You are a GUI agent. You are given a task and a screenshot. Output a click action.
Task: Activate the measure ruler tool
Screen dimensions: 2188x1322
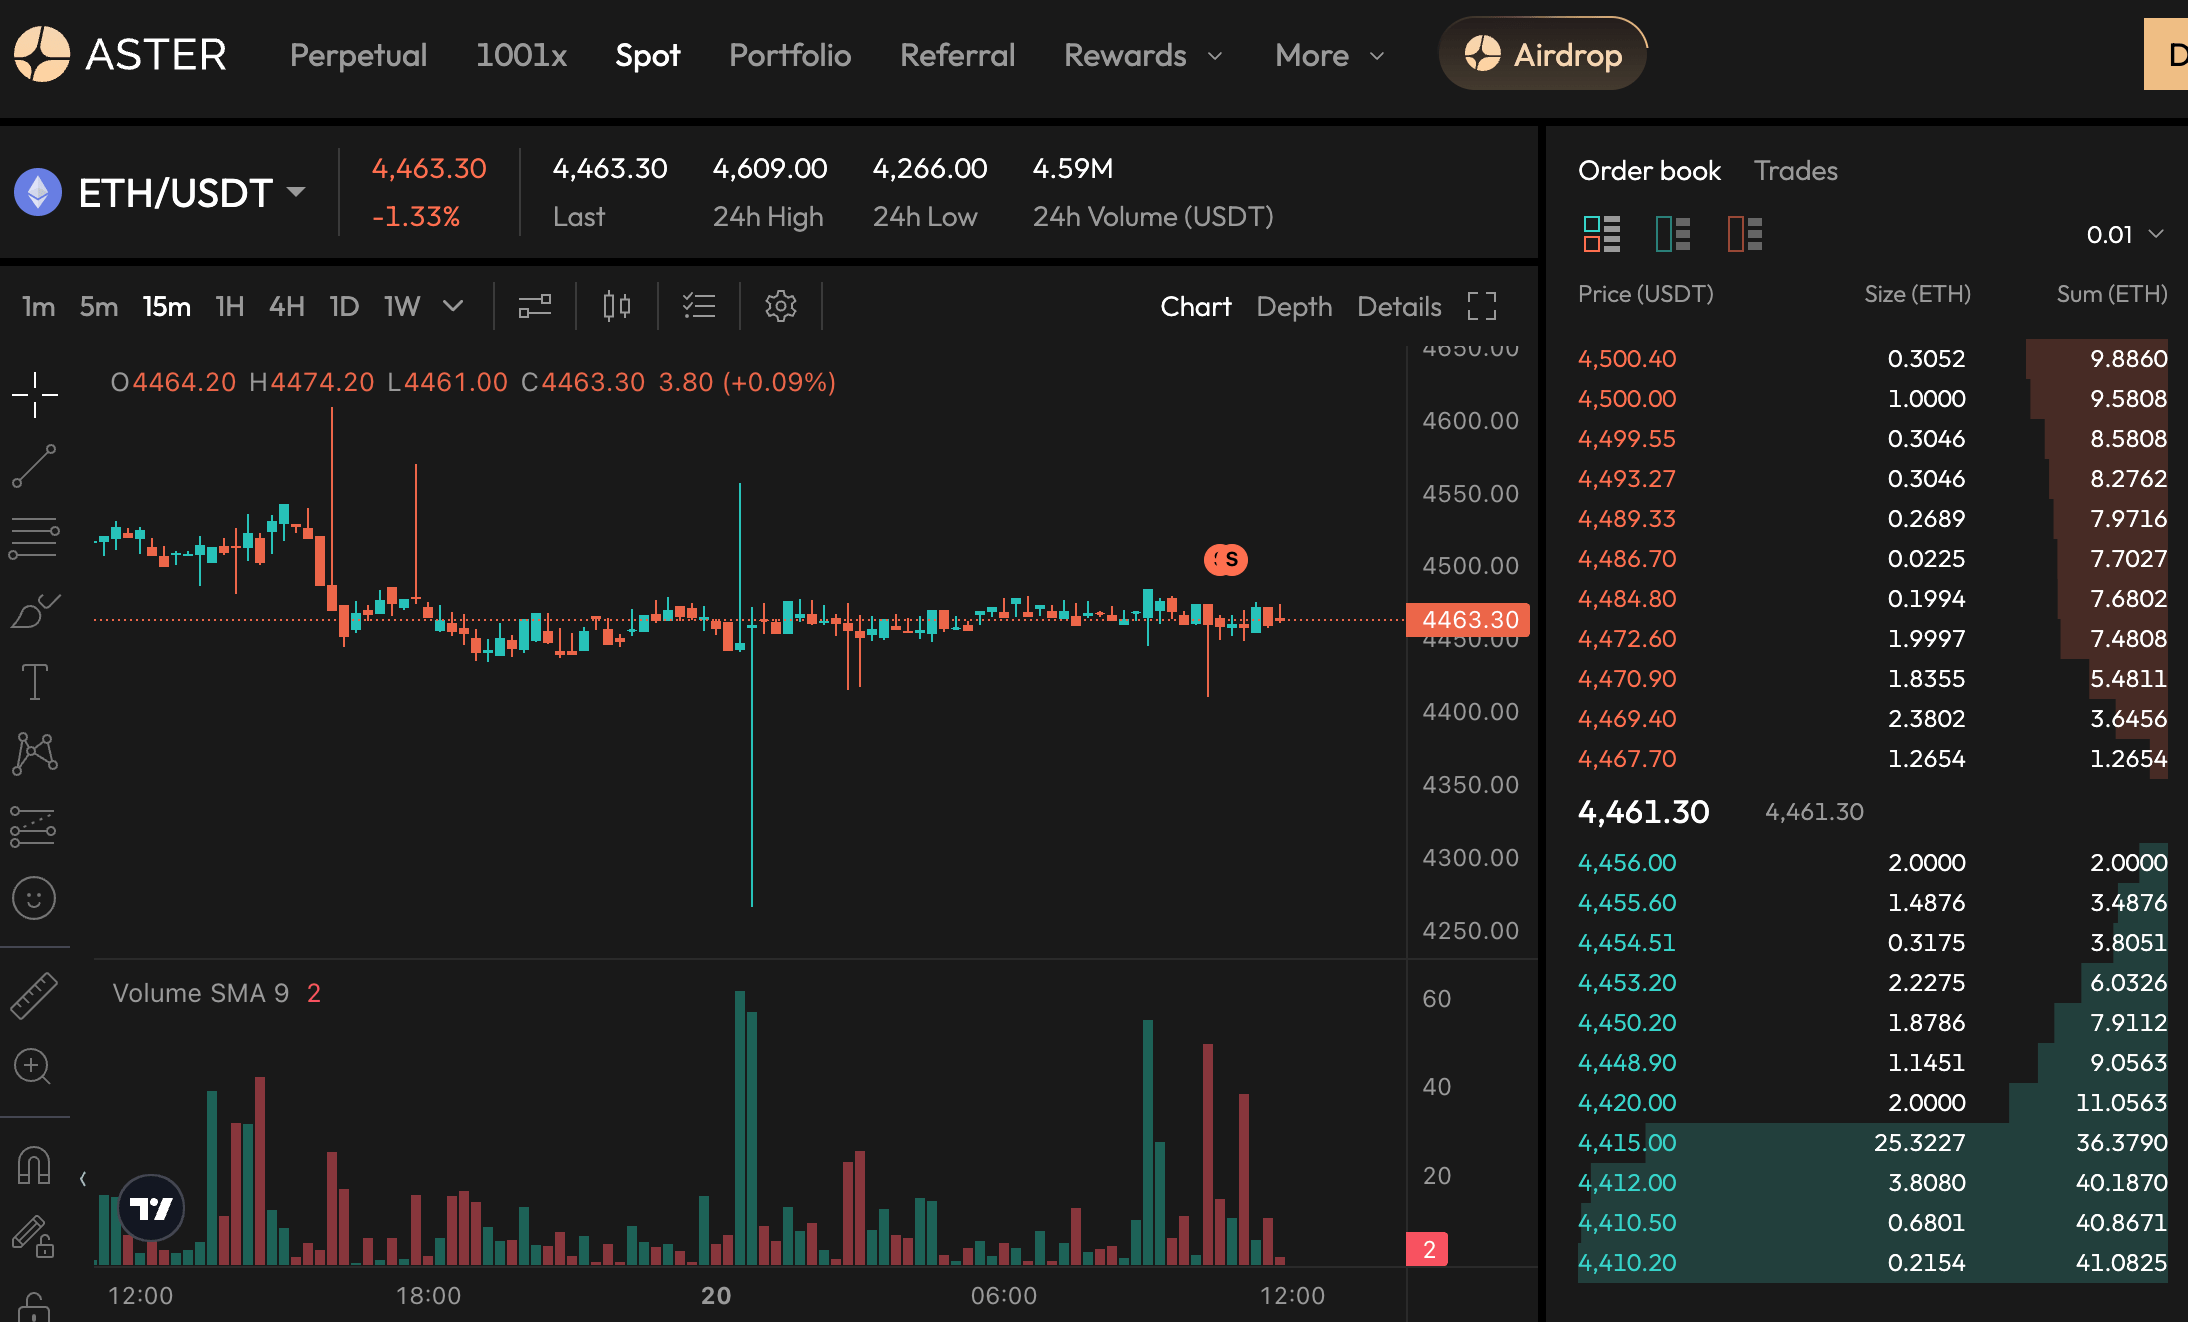pyautogui.click(x=35, y=997)
